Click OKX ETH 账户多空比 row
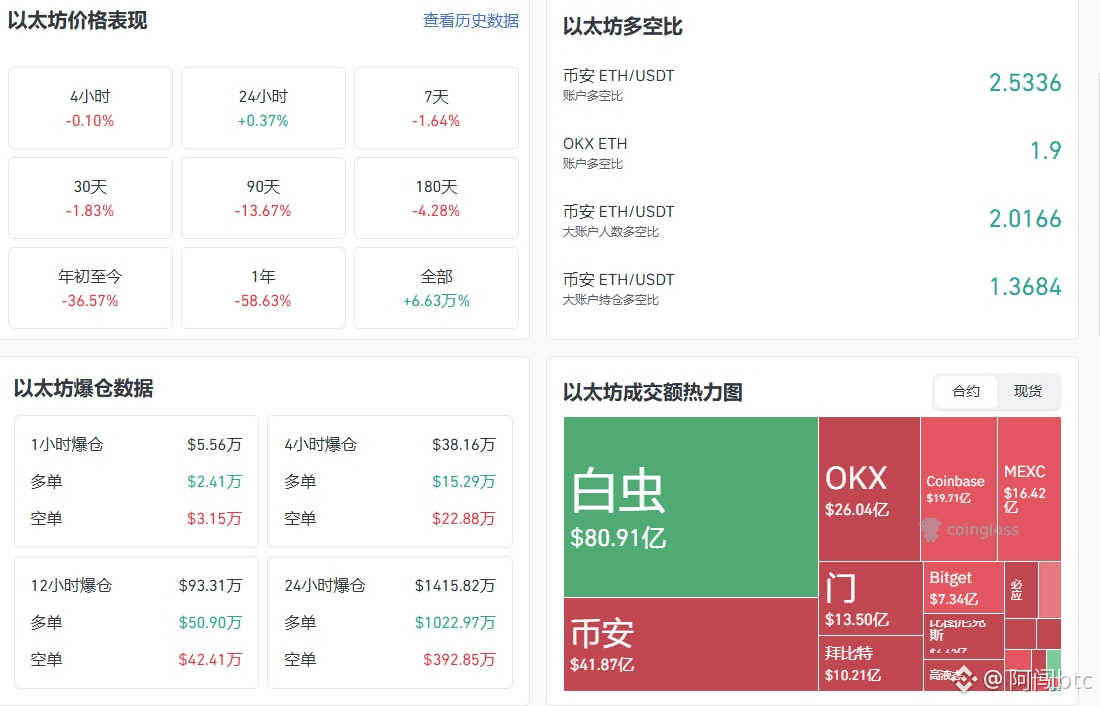Screen dimensions: 1100x706 [812, 152]
